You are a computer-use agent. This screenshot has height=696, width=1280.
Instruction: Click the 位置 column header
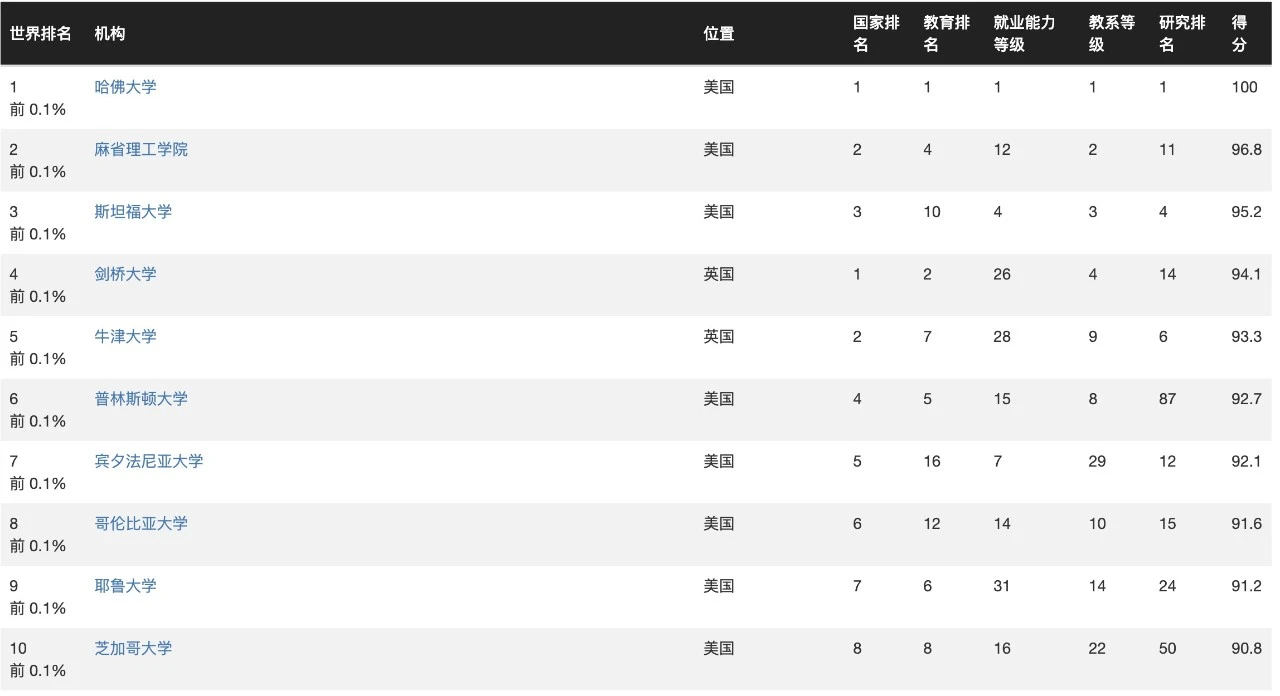pyautogui.click(x=719, y=34)
